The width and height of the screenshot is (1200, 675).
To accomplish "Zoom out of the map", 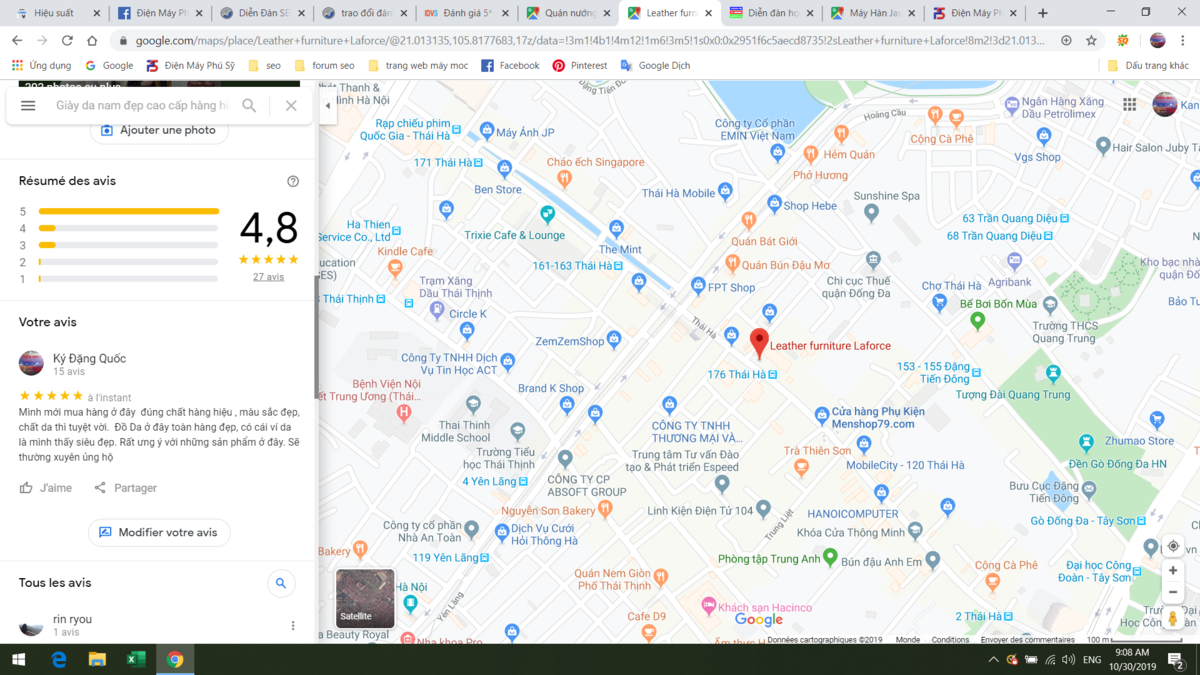I will (x=1173, y=592).
